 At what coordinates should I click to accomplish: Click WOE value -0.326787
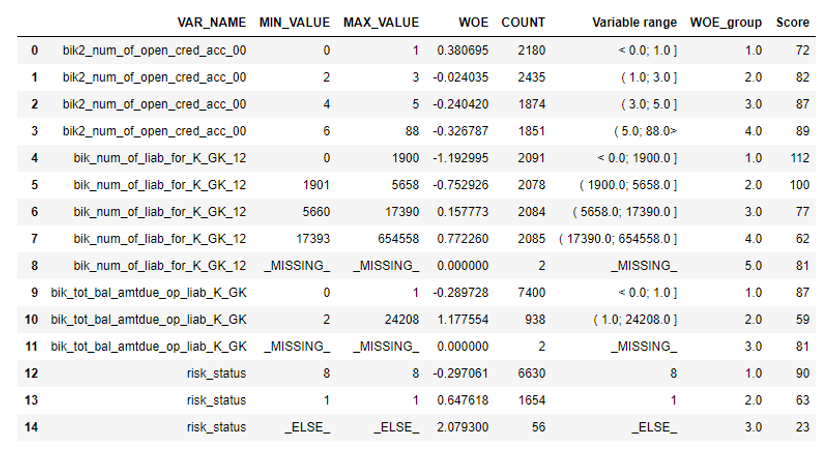460,131
